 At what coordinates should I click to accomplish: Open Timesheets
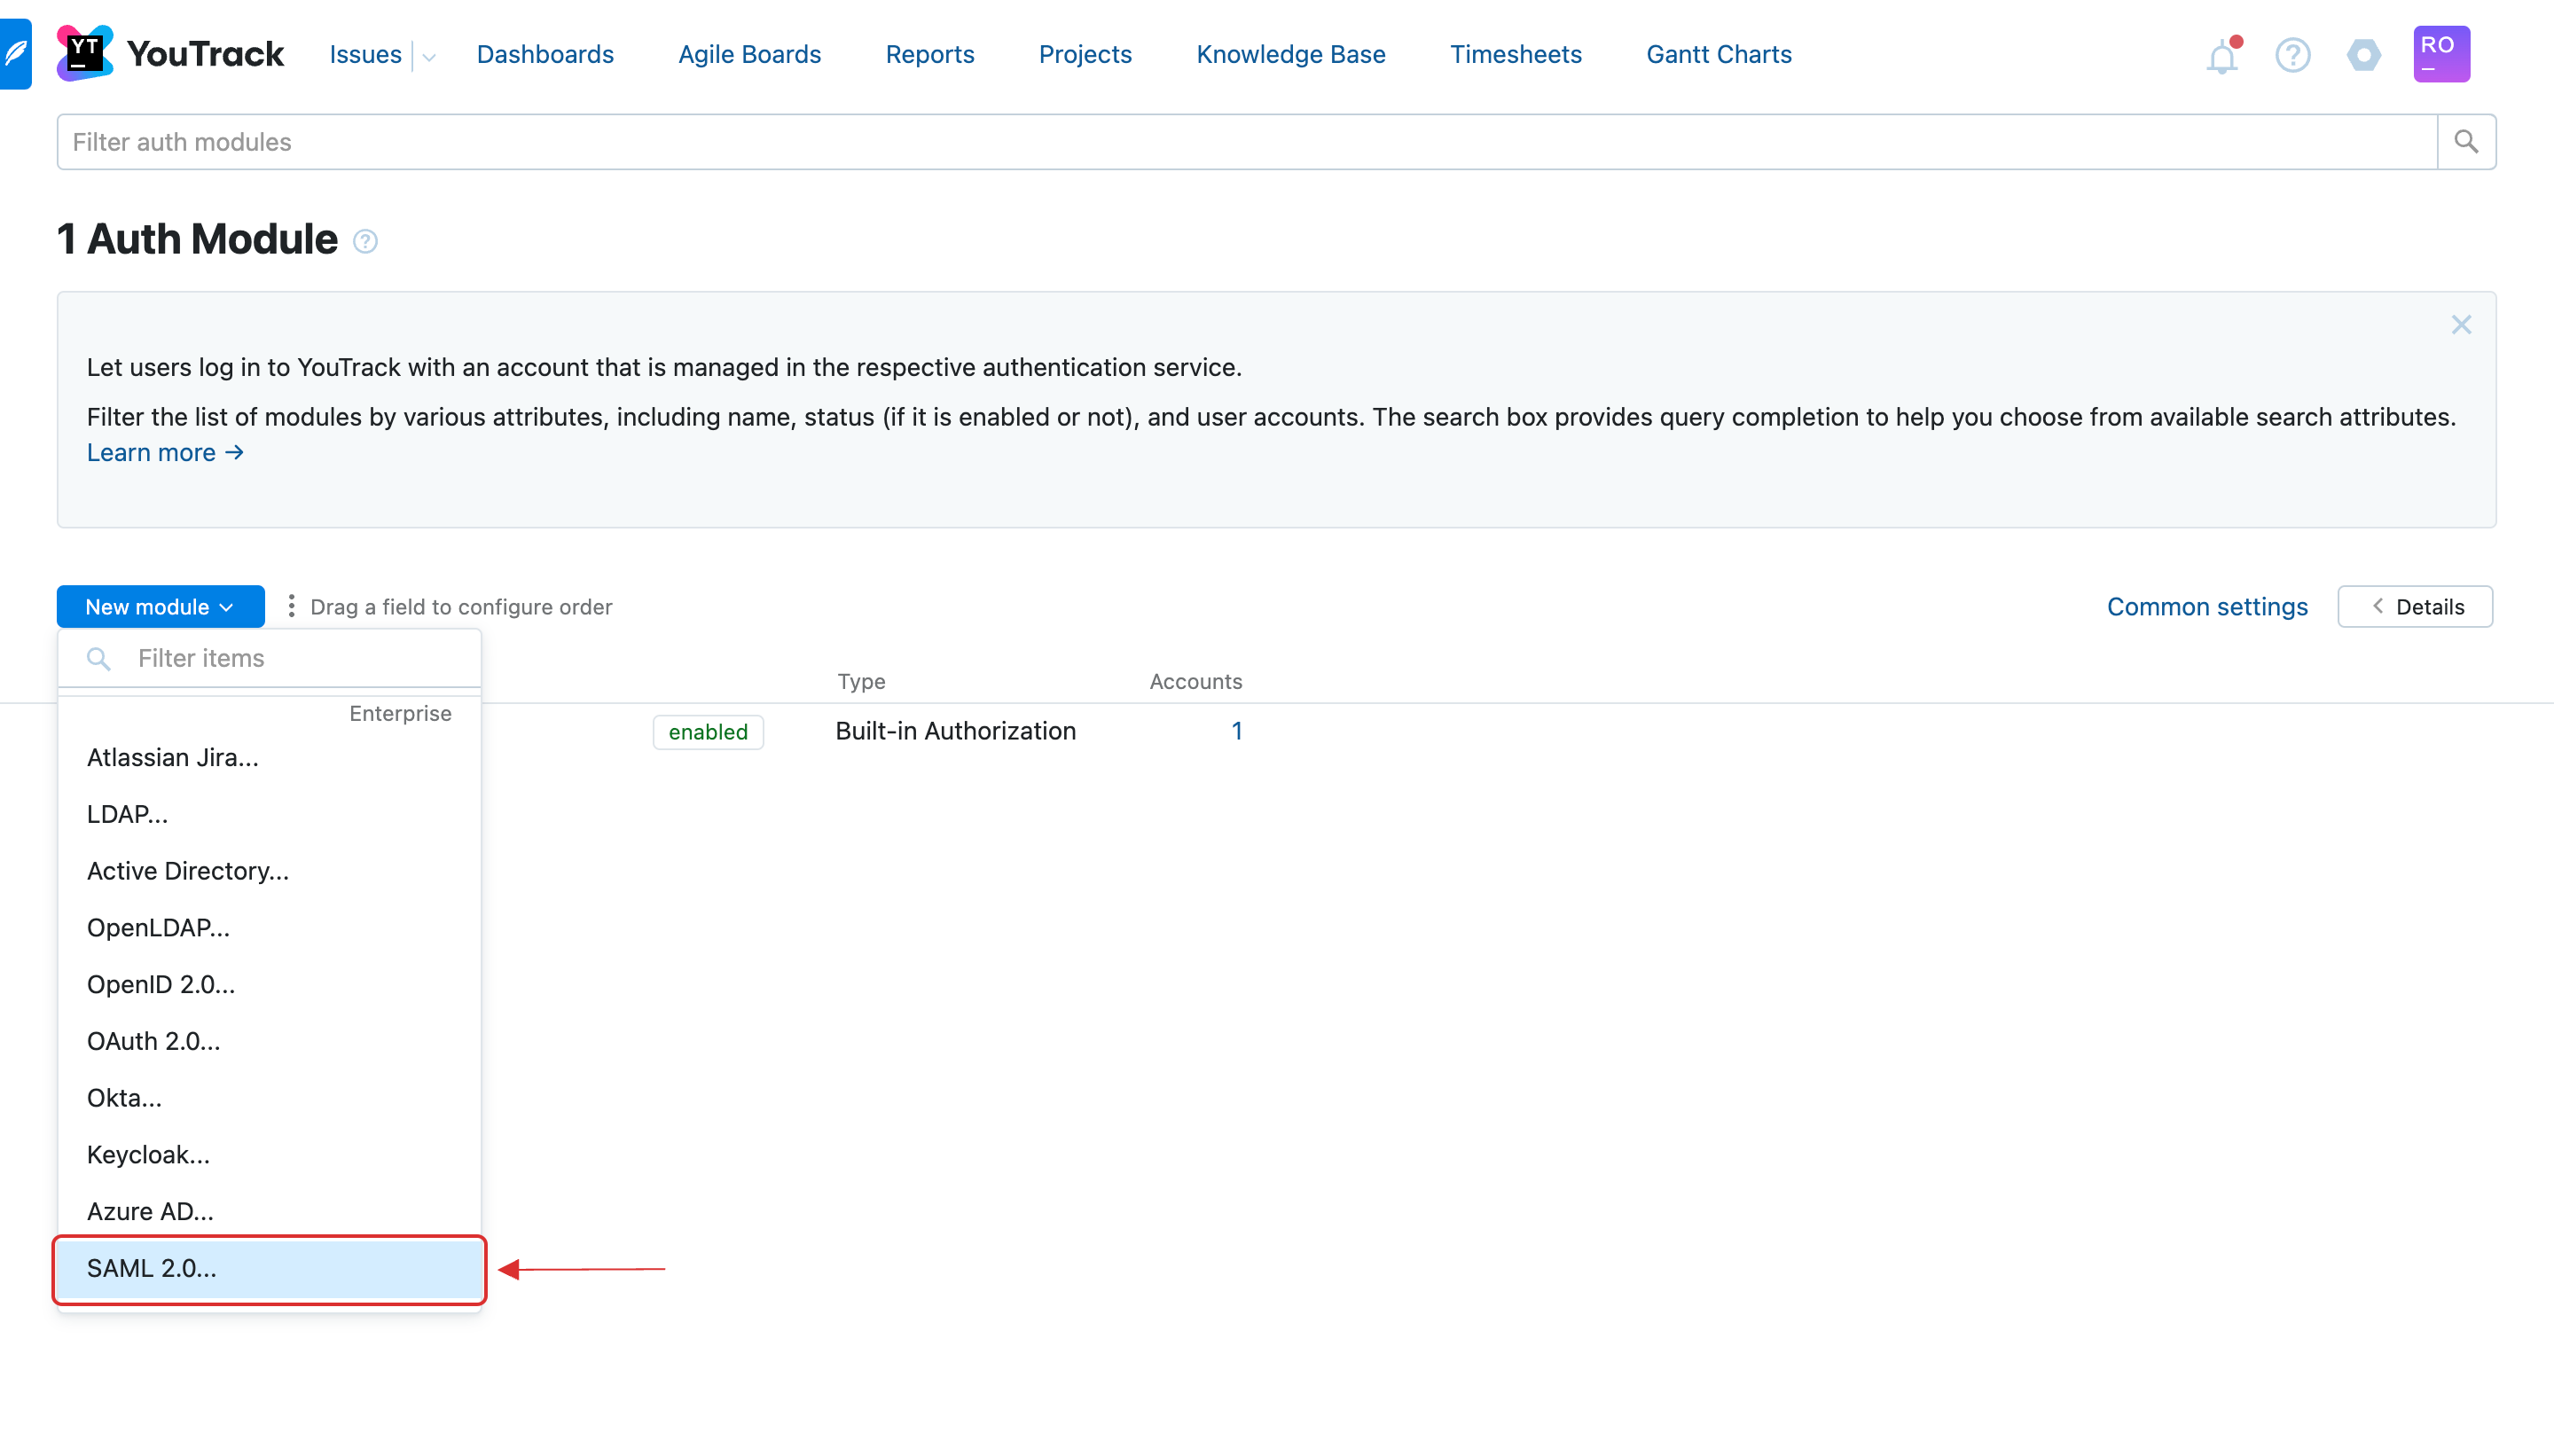(1515, 54)
